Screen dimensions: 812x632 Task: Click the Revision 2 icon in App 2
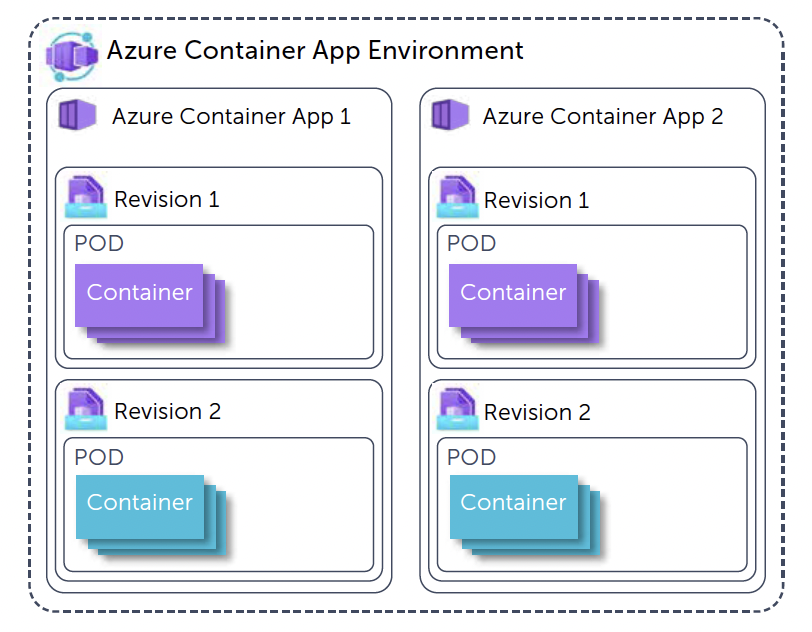[457, 409]
